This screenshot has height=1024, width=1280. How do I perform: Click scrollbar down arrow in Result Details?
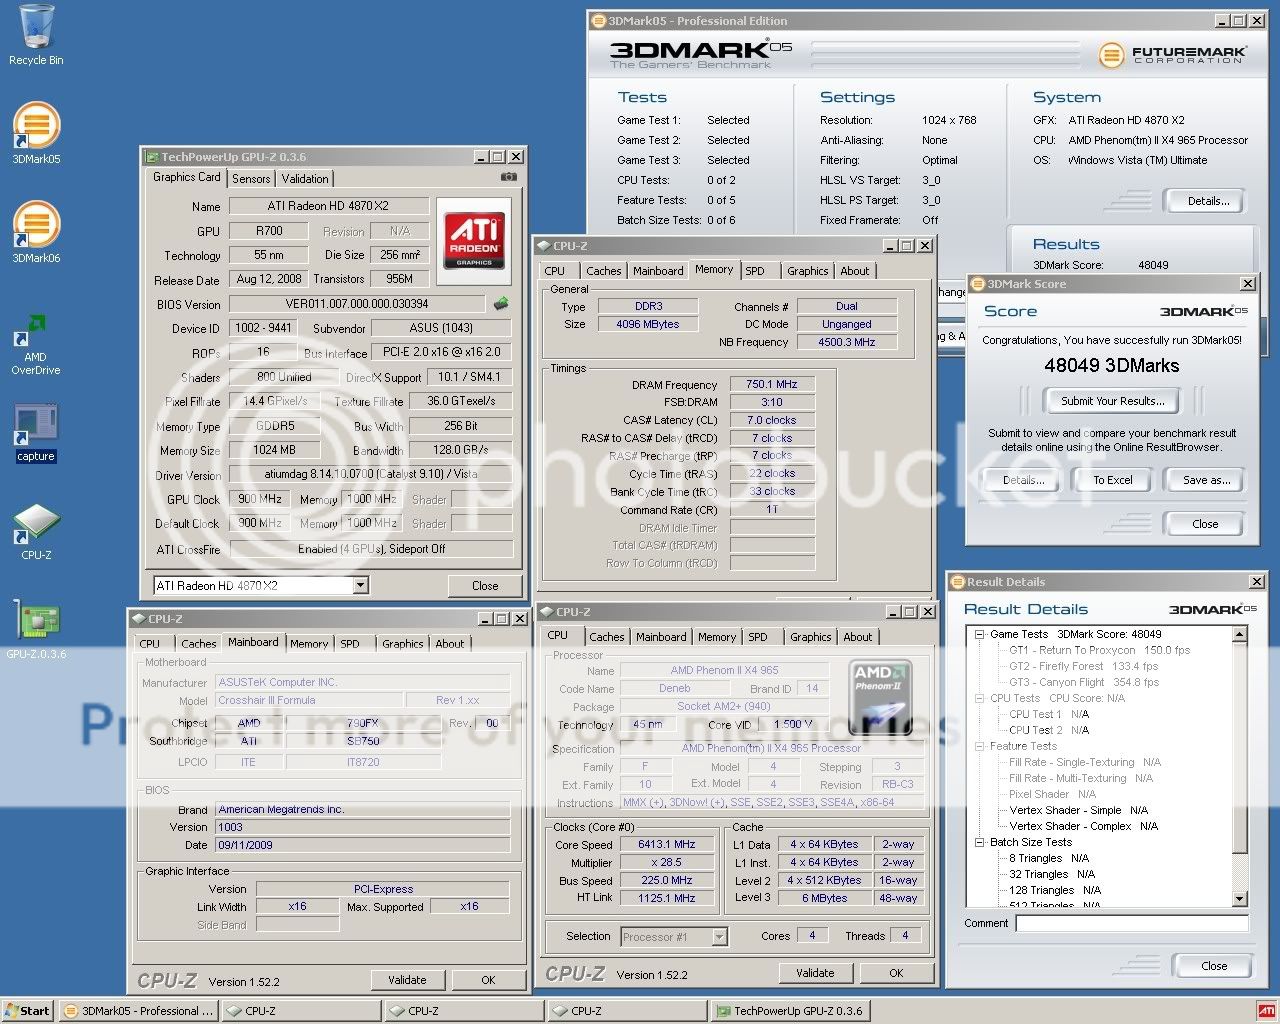(x=1240, y=899)
